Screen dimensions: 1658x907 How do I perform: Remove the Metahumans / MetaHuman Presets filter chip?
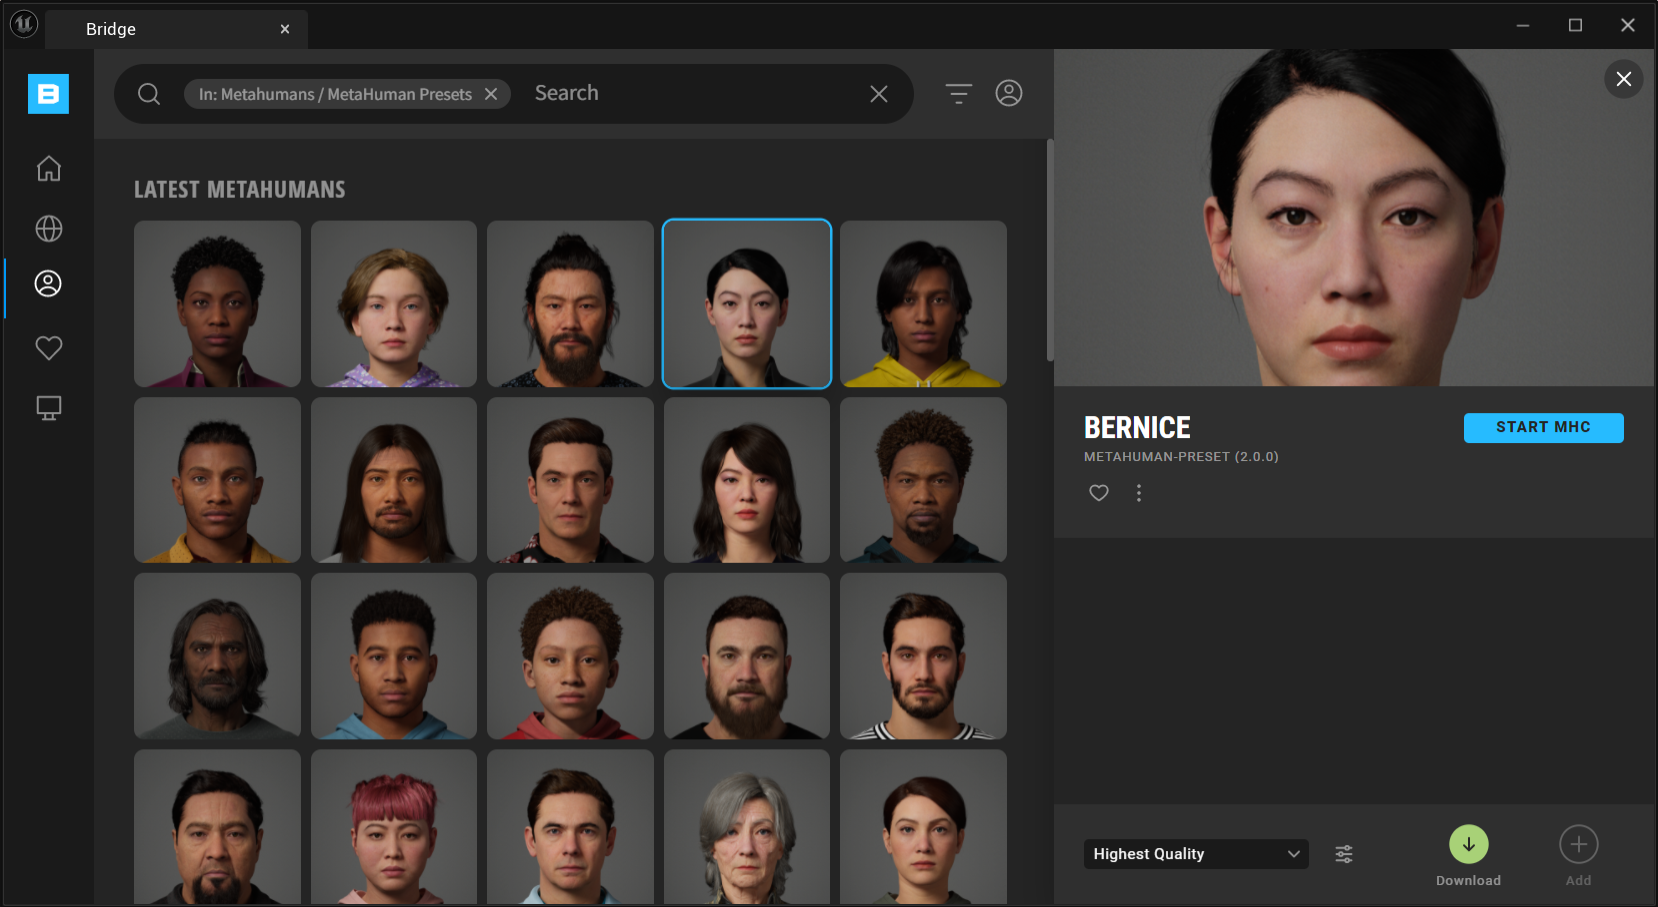point(491,94)
